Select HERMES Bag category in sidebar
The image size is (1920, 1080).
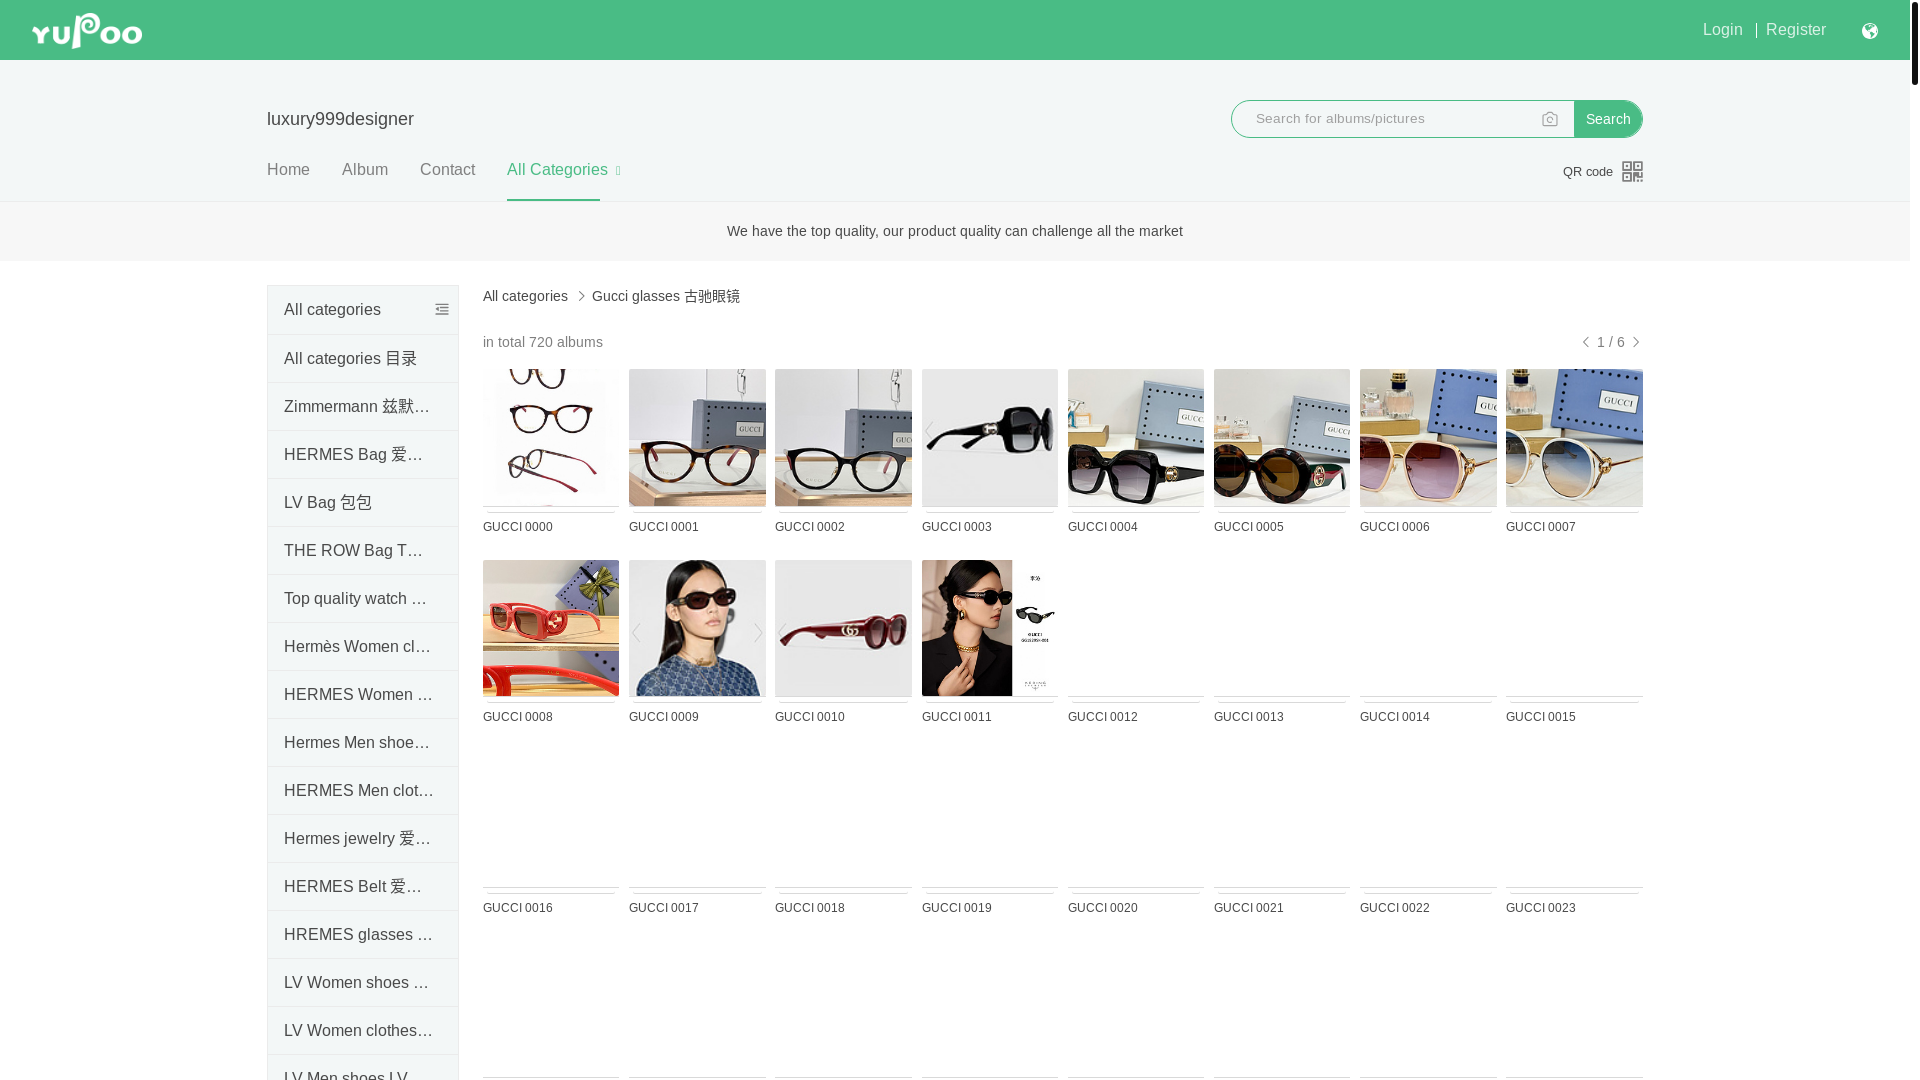(363, 455)
